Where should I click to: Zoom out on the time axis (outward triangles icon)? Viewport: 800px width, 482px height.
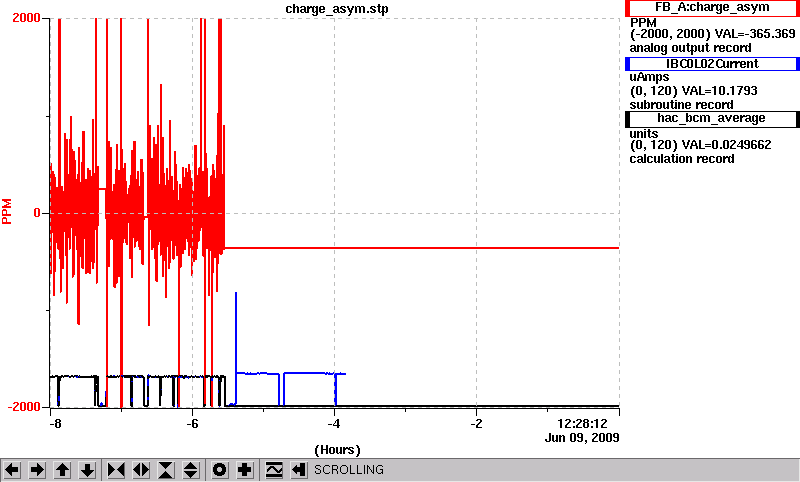pos(141,470)
